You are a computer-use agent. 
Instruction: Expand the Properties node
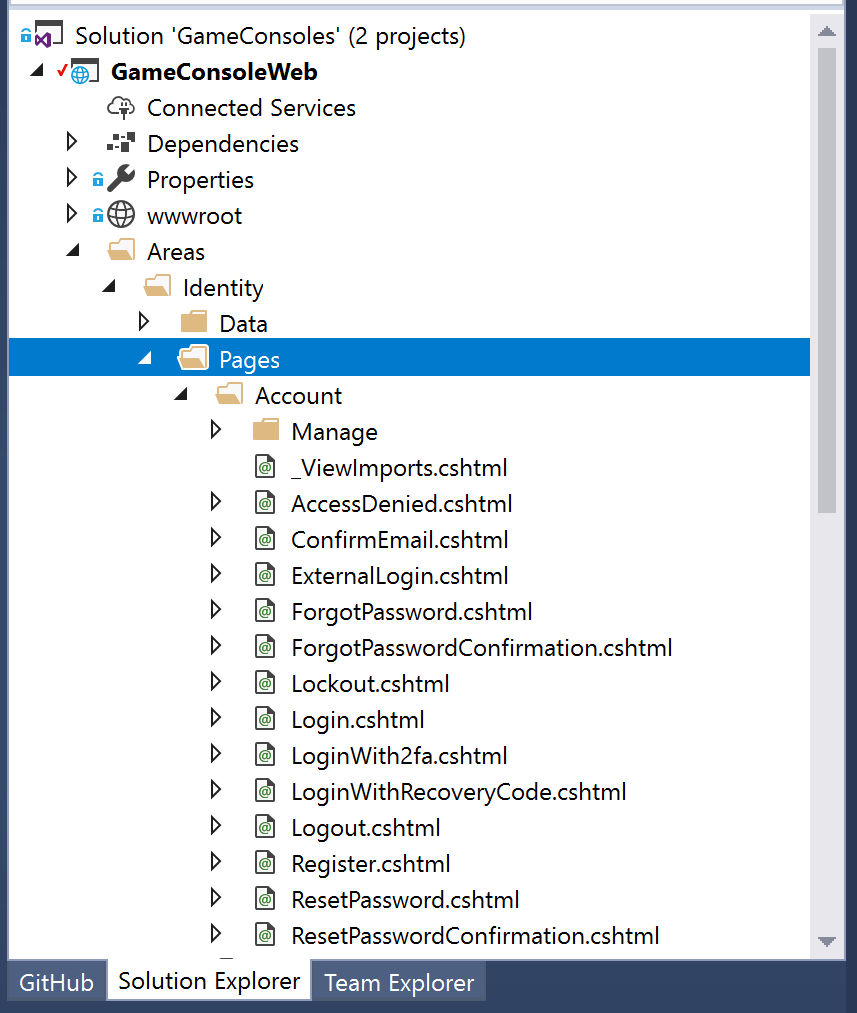(72, 178)
